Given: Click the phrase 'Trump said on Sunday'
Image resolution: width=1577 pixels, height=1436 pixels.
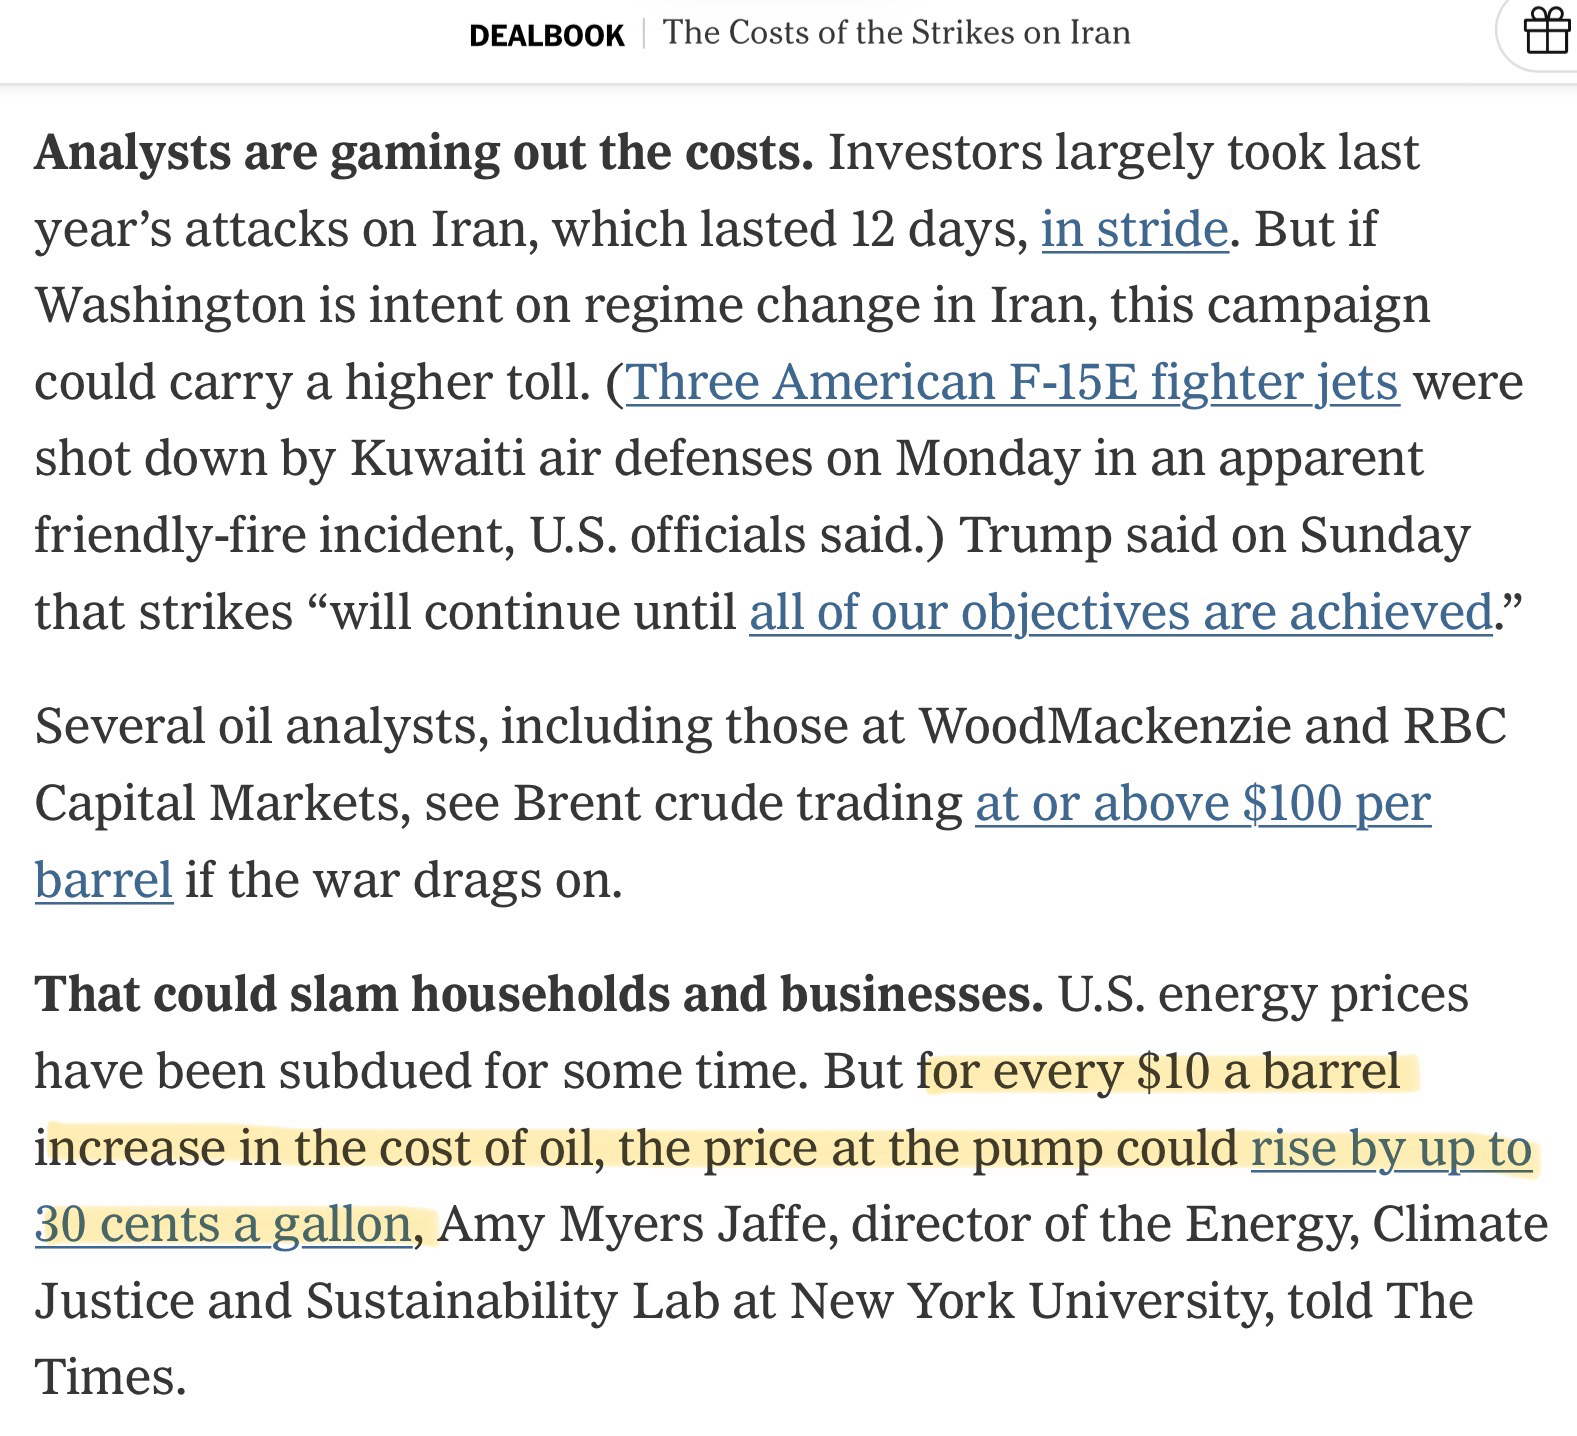Looking at the screenshot, I should 1214,535.
